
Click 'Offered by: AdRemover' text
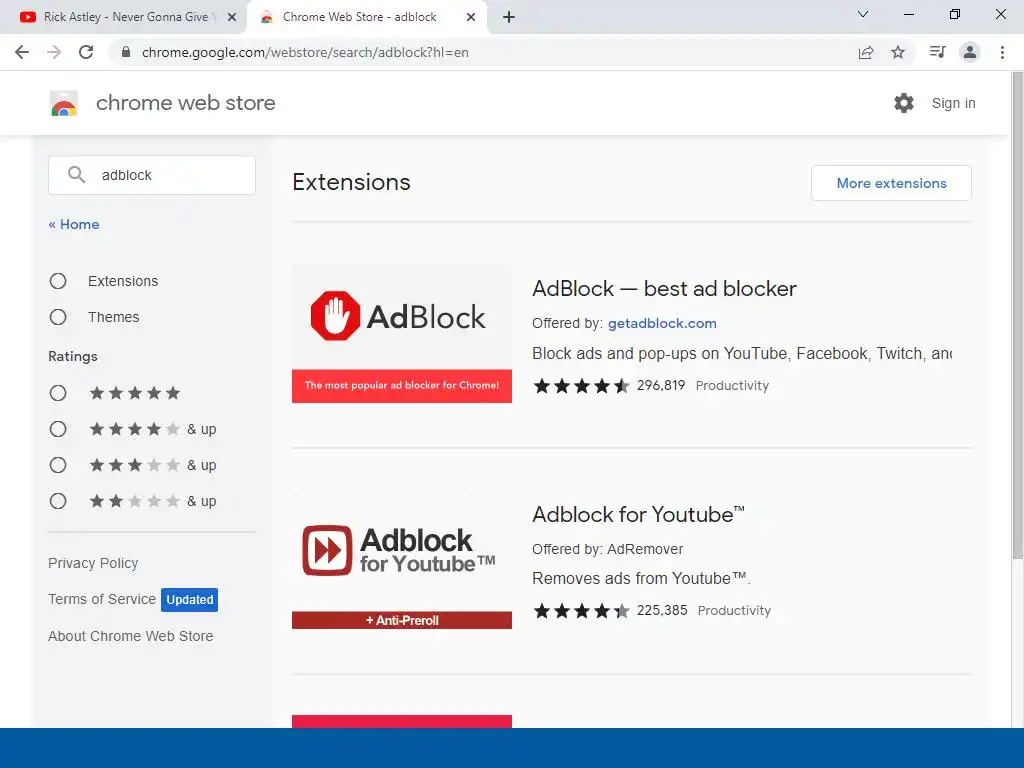point(607,549)
